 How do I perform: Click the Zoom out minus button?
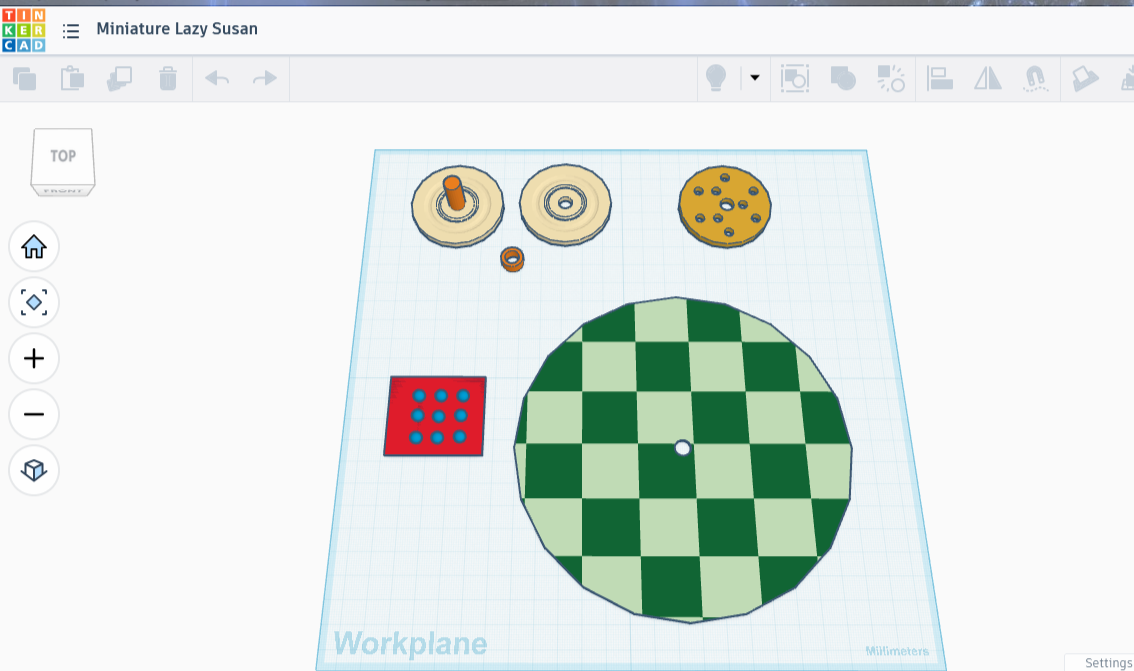click(x=34, y=414)
